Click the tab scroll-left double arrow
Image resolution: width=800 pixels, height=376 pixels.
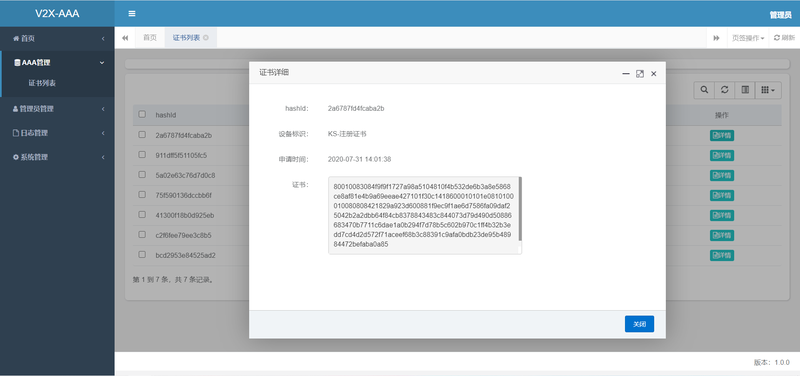tap(125, 38)
